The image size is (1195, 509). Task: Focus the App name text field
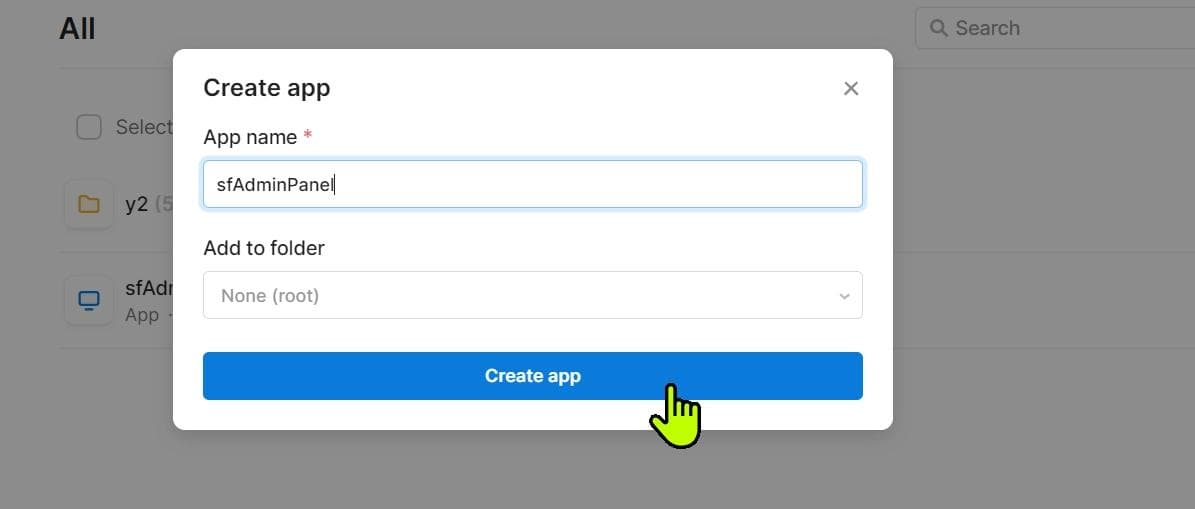point(533,184)
